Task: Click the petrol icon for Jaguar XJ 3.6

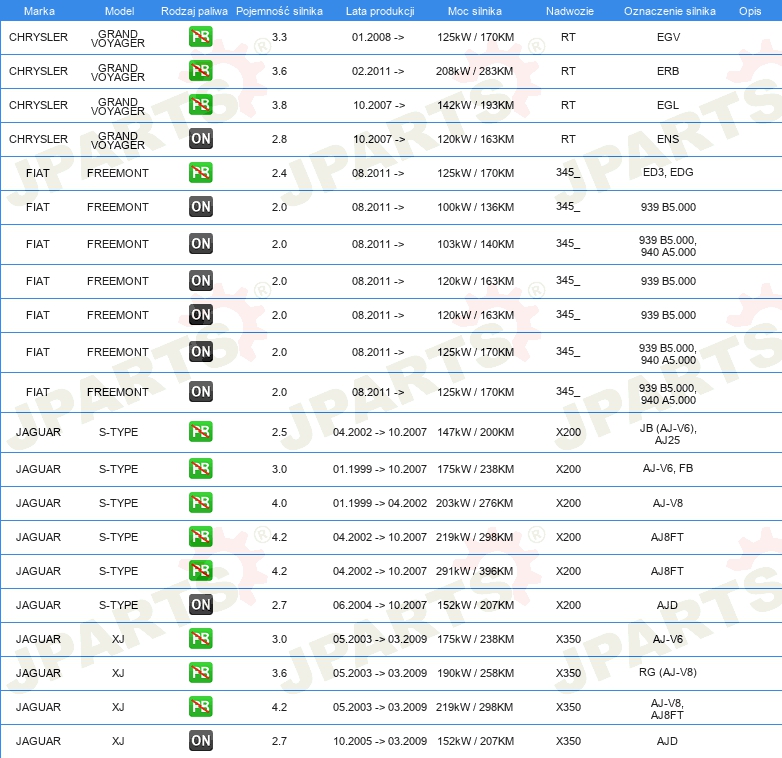Action: (200, 673)
